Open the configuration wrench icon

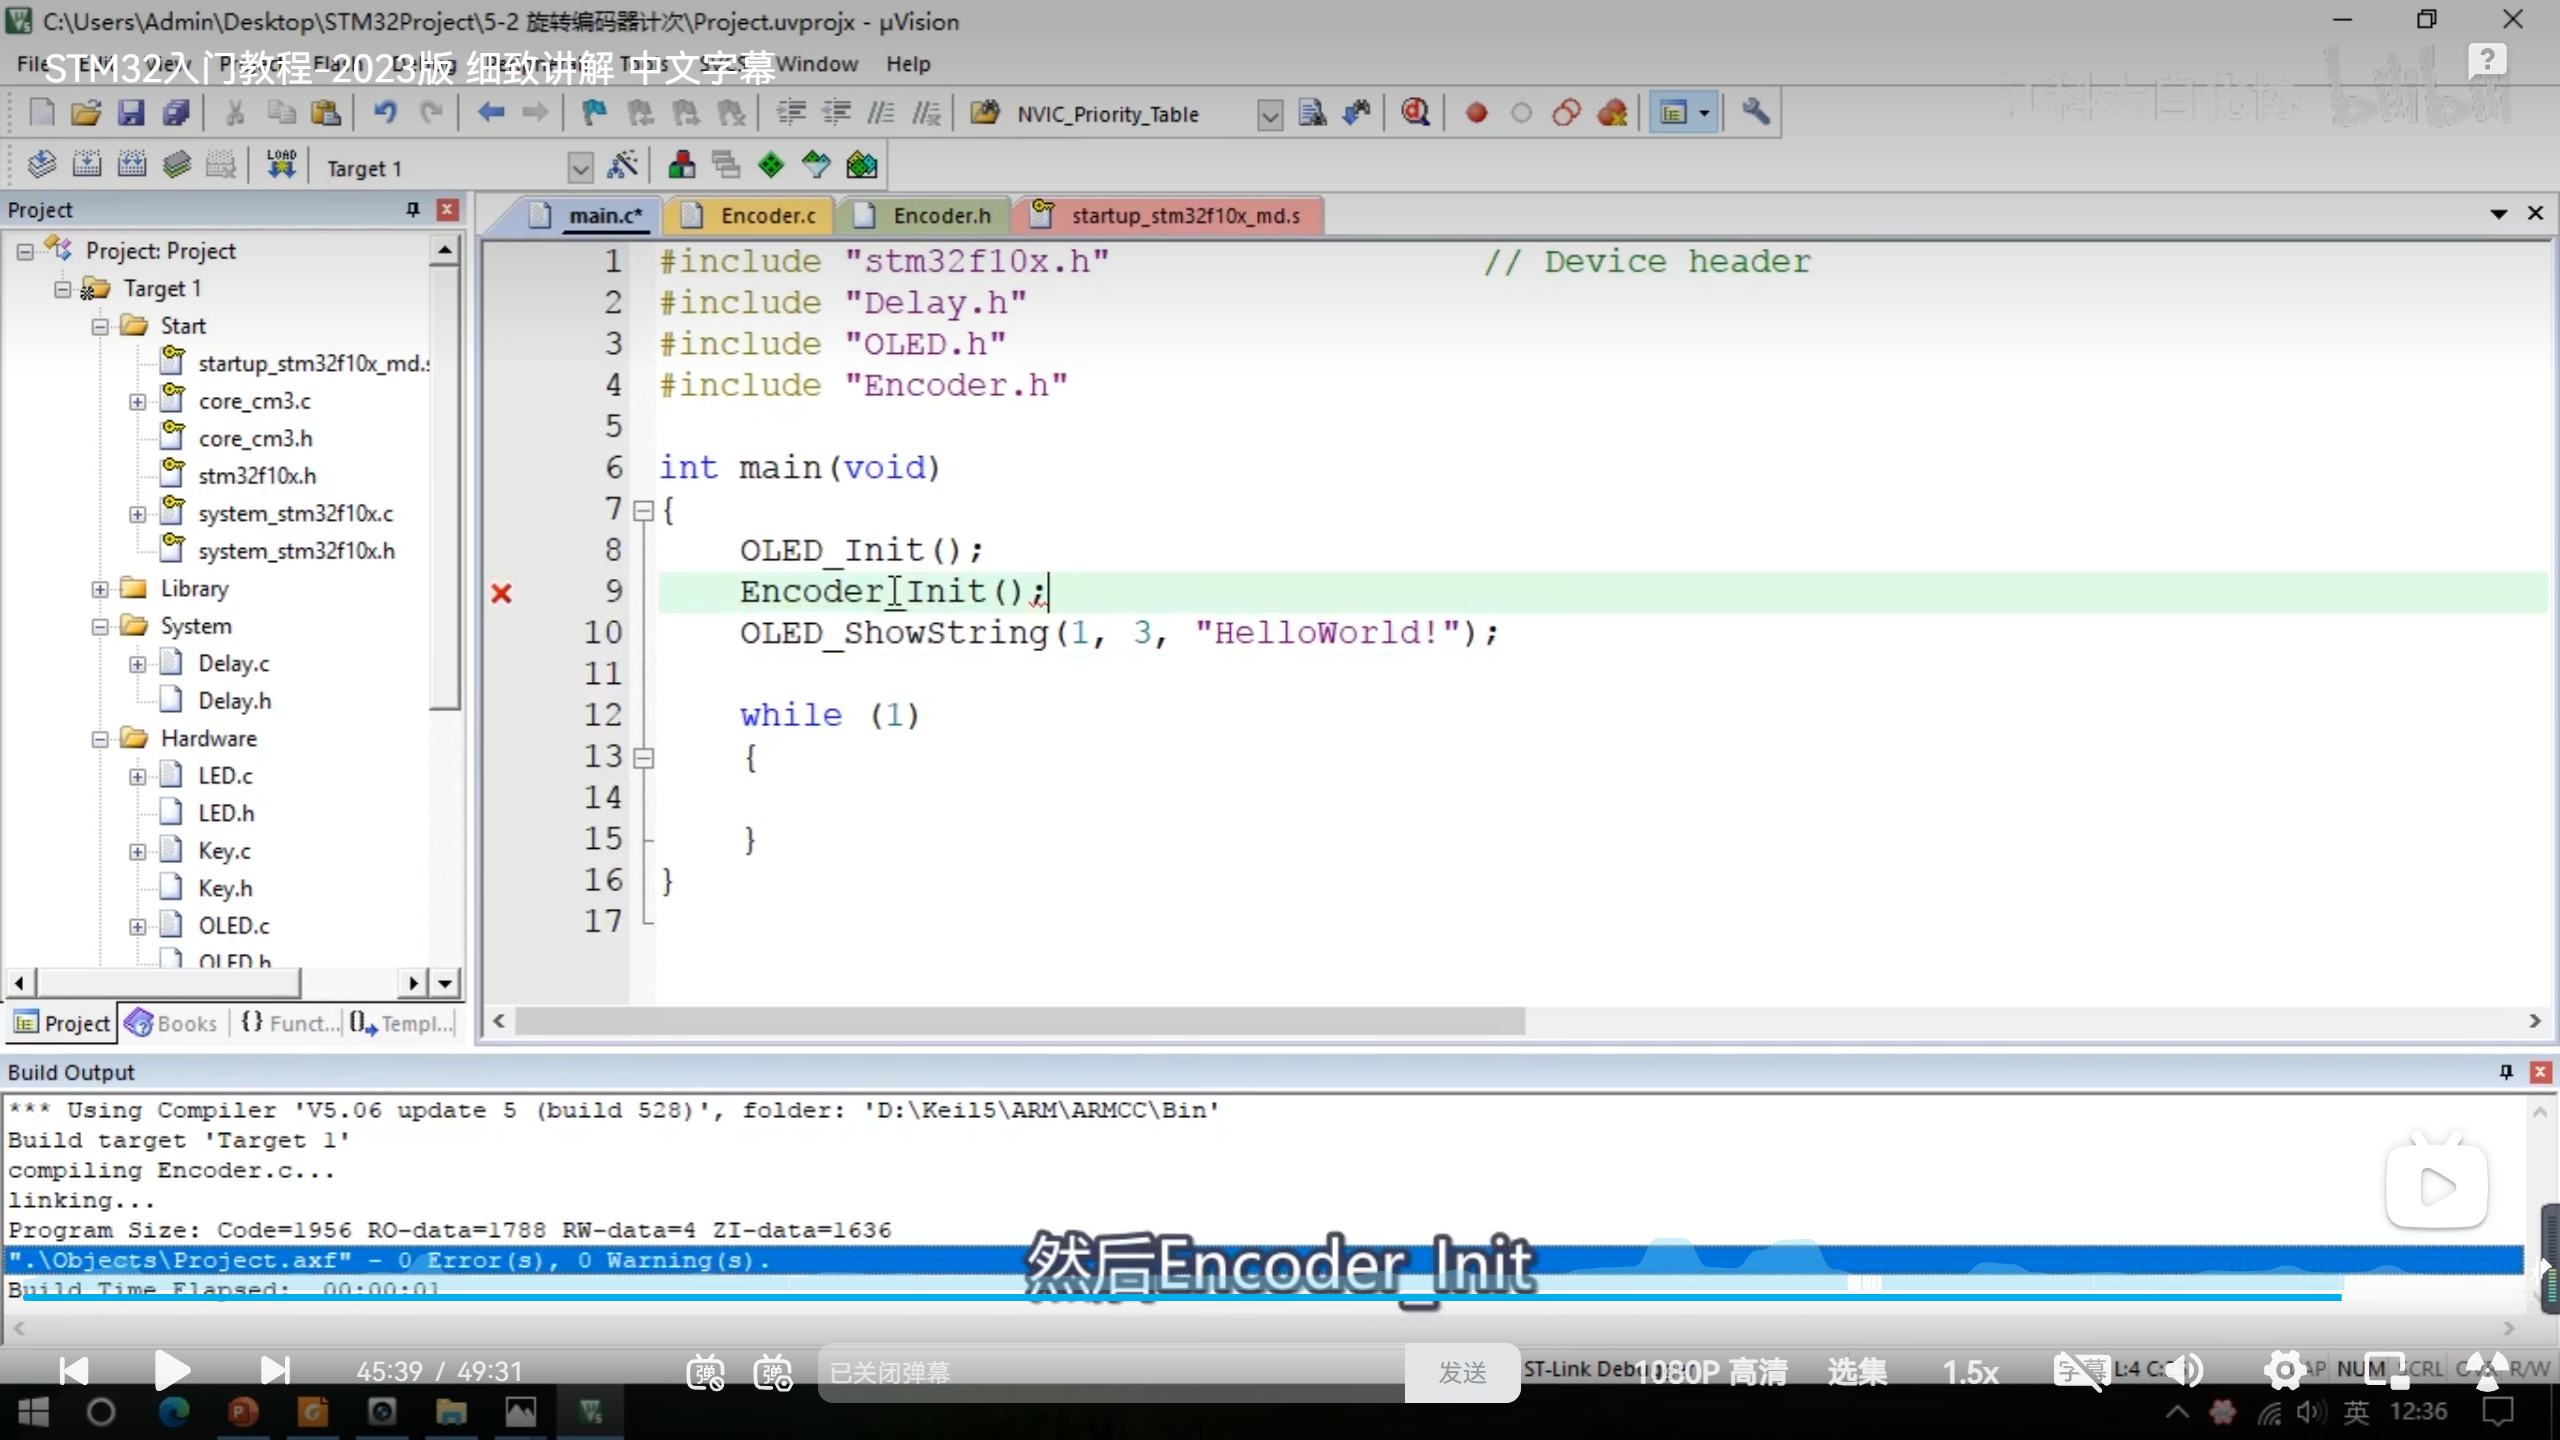[x=1755, y=113]
